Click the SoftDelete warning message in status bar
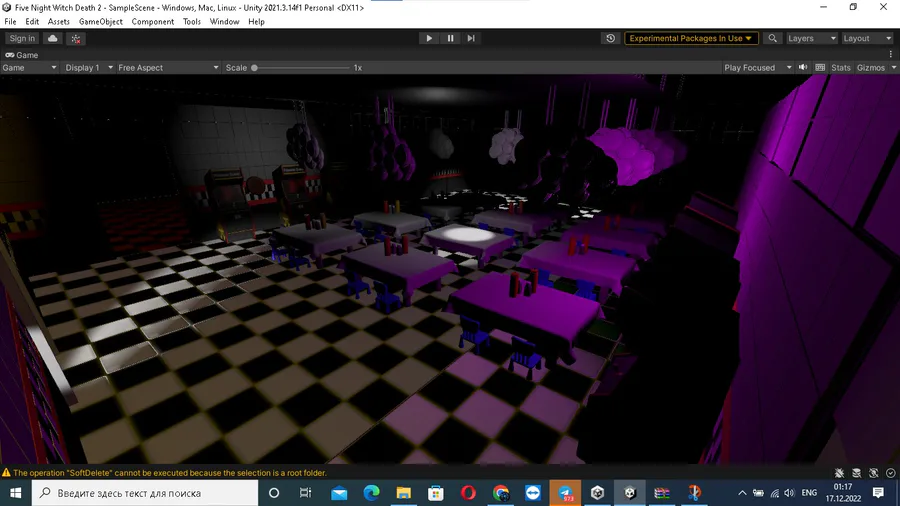Viewport: 900px width, 506px height. coord(170,473)
